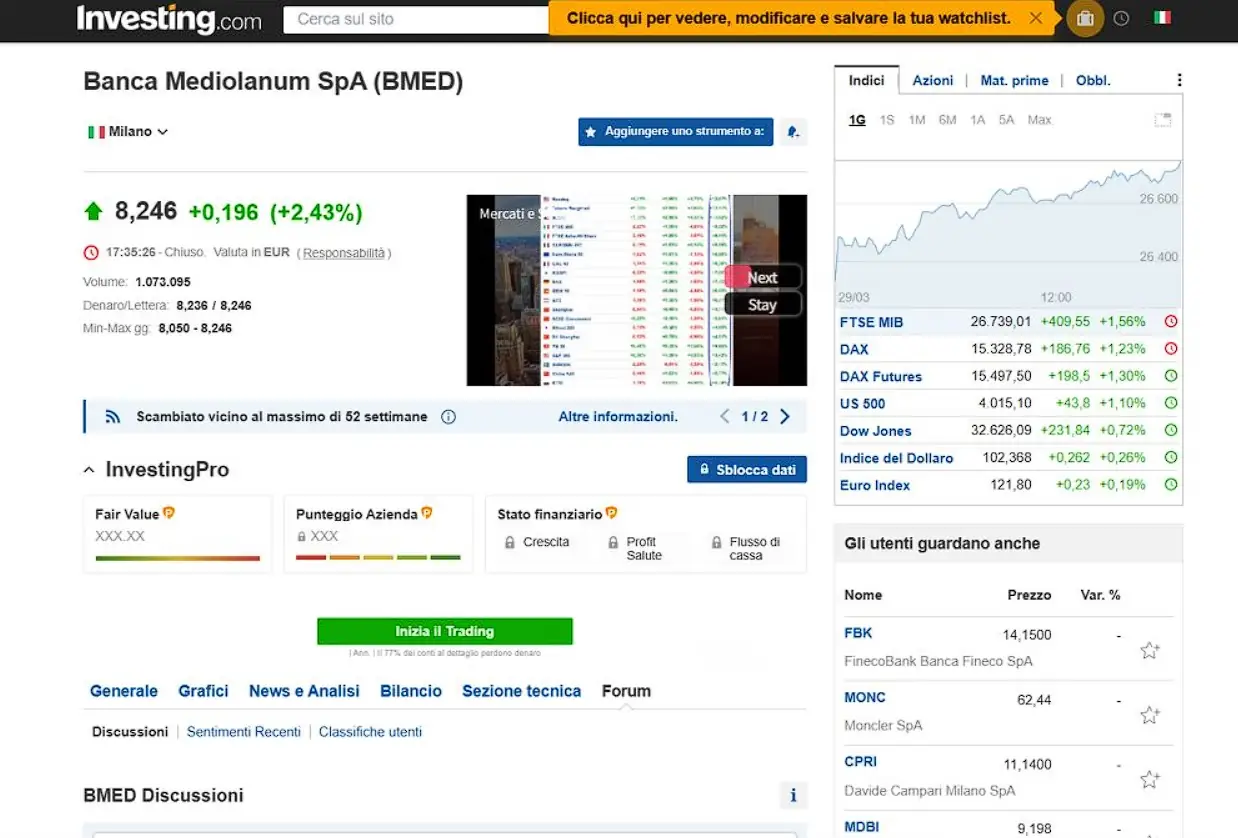Image resolution: width=1238 pixels, height=838 pixels.
Task: Click the Fair Value gradient bar
Action: coord(178,558)
